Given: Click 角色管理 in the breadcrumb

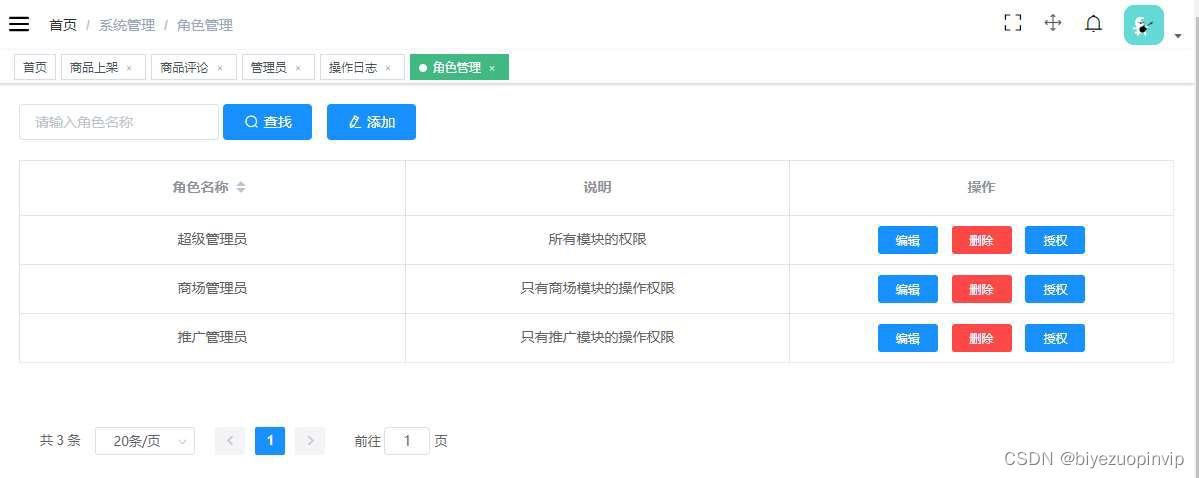Looking at the screenshot, I should click(205, 25).
